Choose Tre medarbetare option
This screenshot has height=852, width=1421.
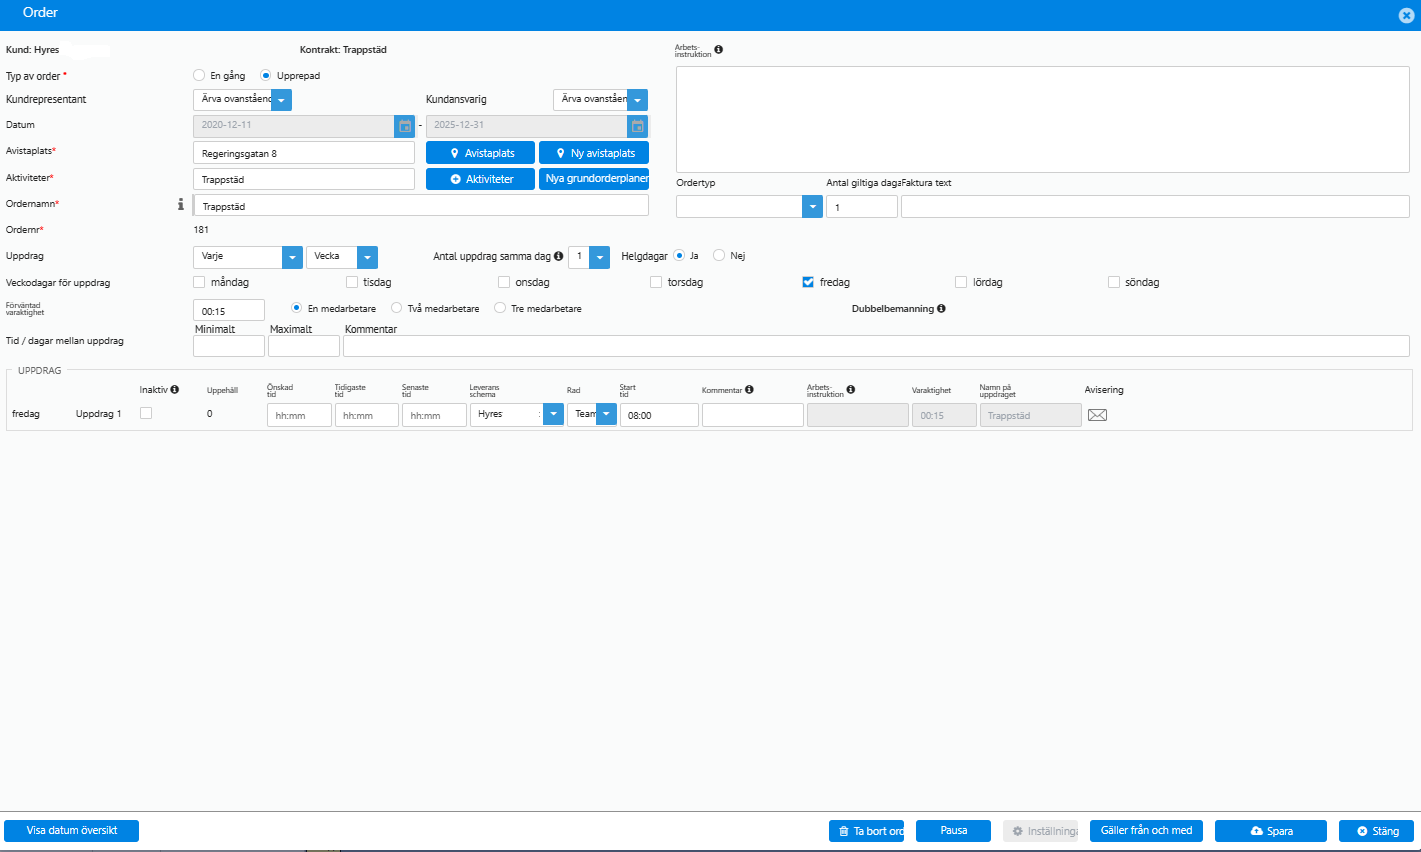[500, 308]
